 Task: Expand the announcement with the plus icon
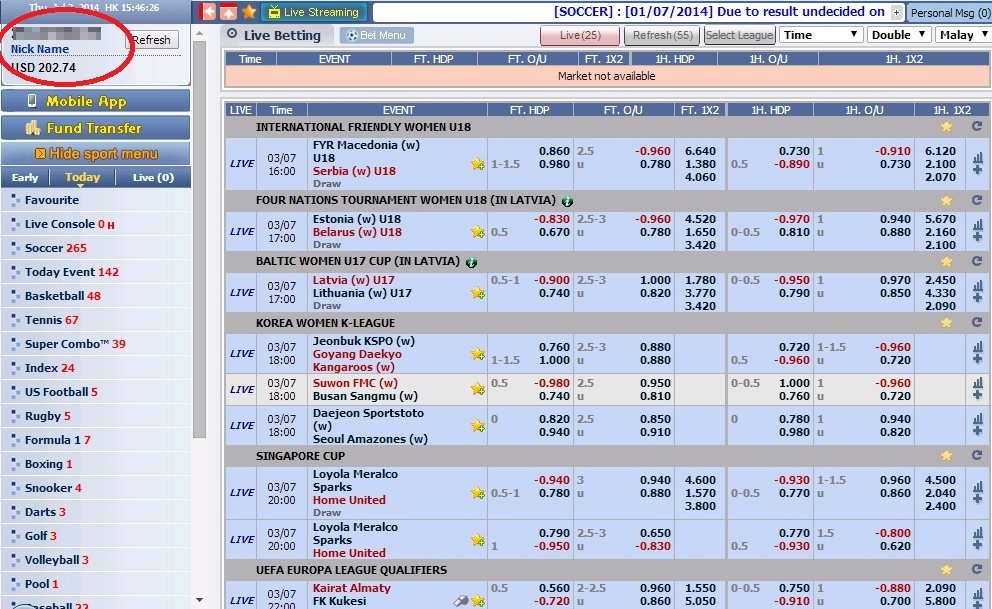point(896,12)
